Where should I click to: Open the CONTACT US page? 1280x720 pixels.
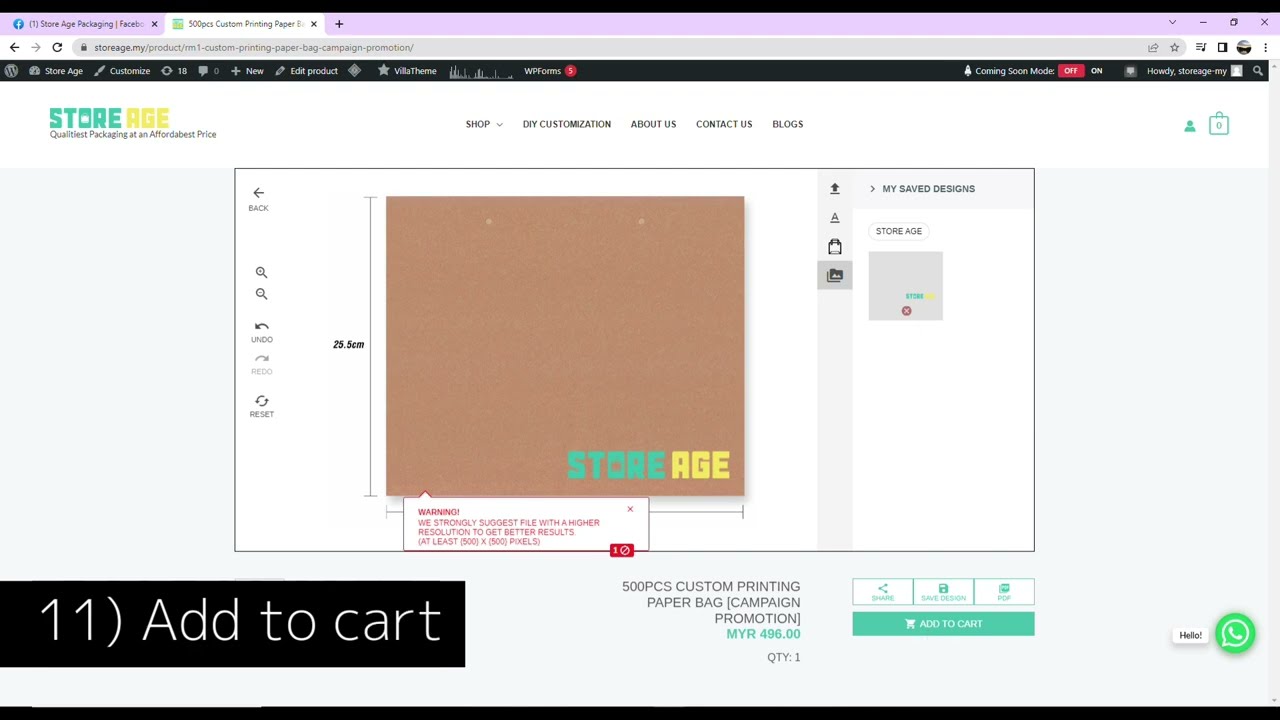click(x=724, y=124)
